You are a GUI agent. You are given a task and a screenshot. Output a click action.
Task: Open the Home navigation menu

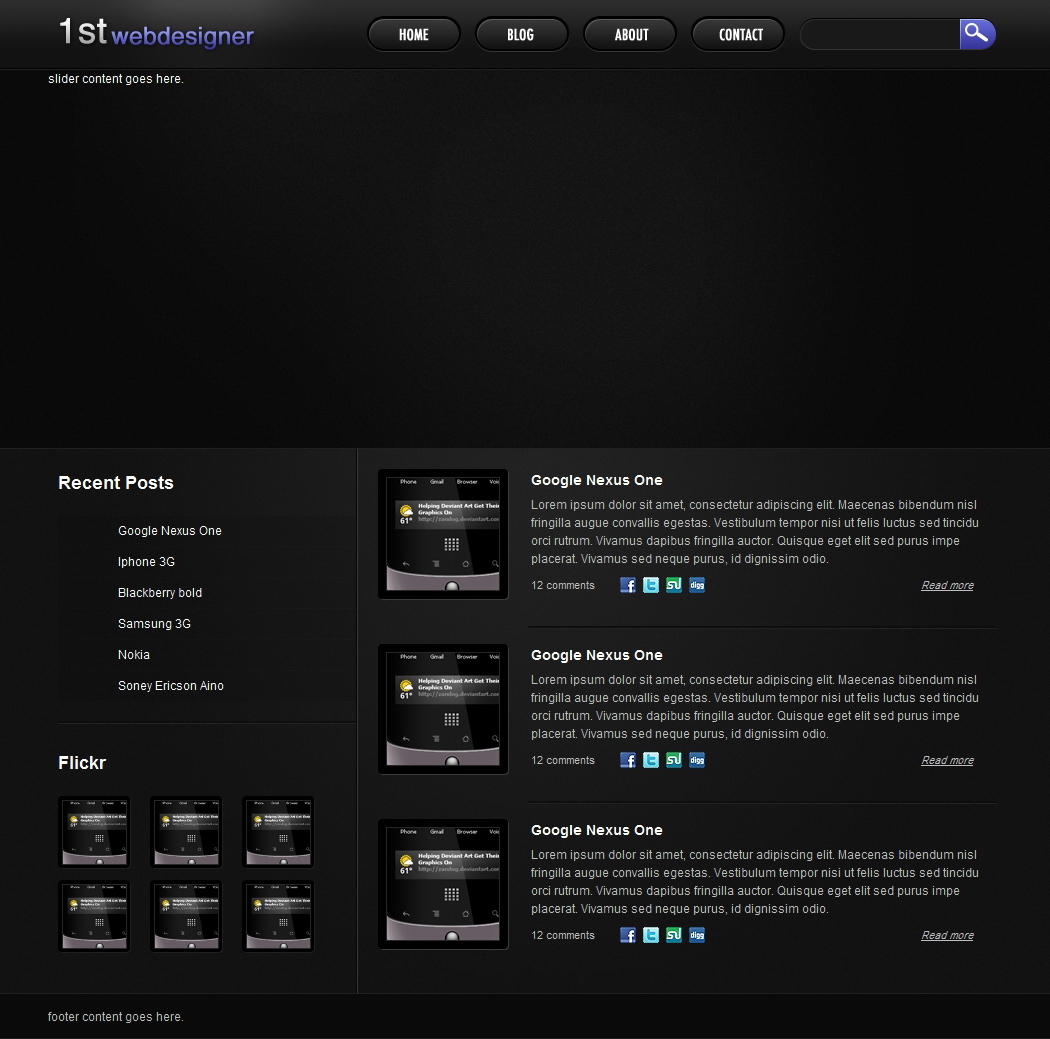(x=414, y=35)
